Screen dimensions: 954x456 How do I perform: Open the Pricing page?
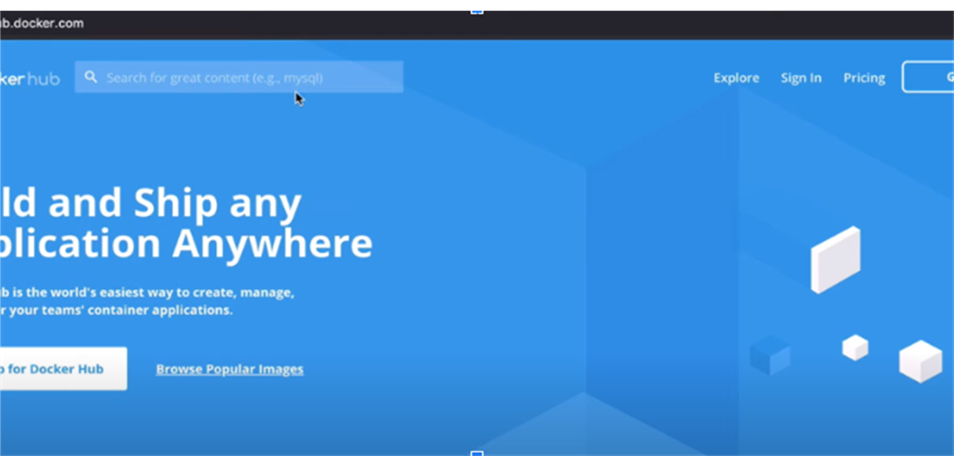(864, 78)
